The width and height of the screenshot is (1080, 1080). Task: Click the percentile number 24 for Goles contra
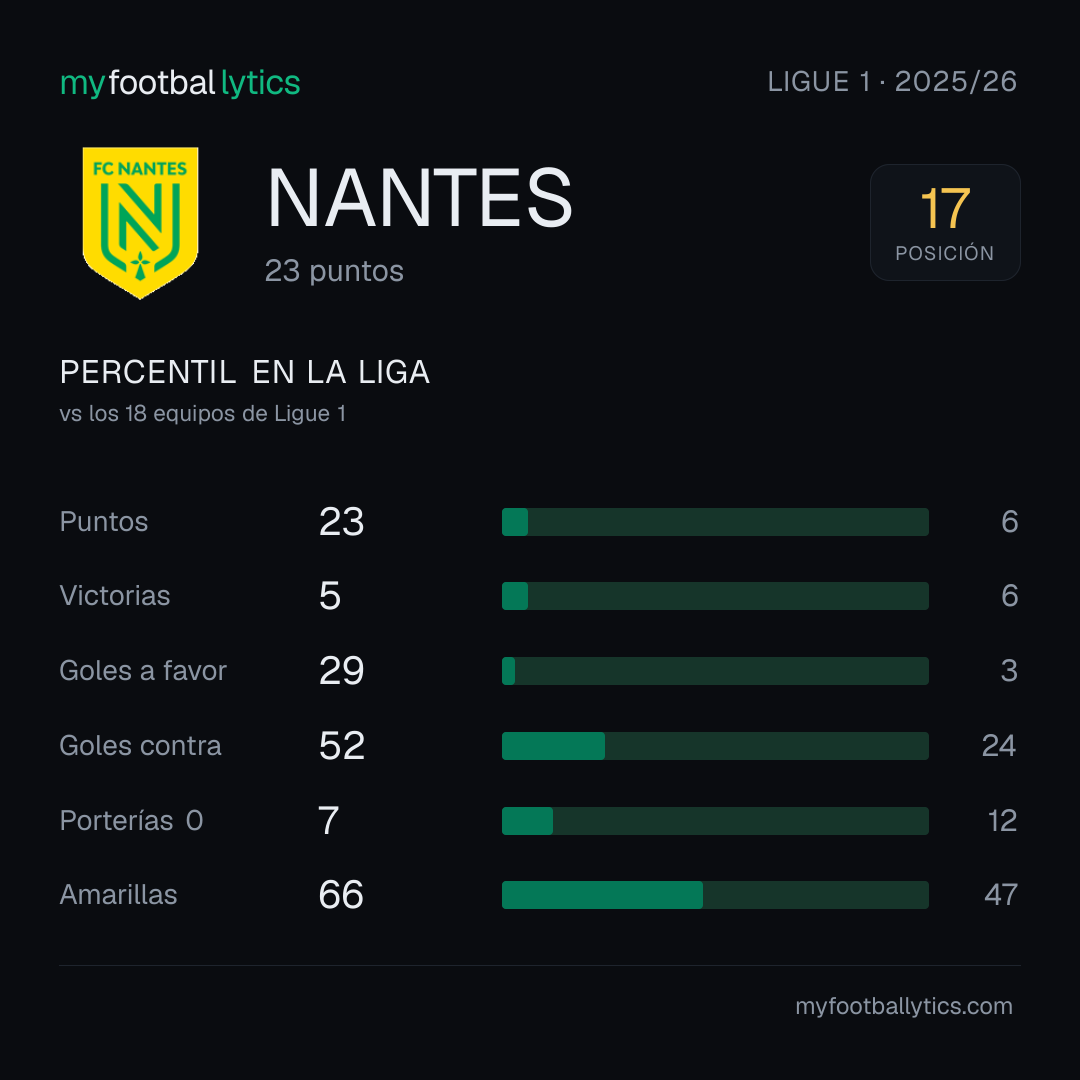point(999,746)
